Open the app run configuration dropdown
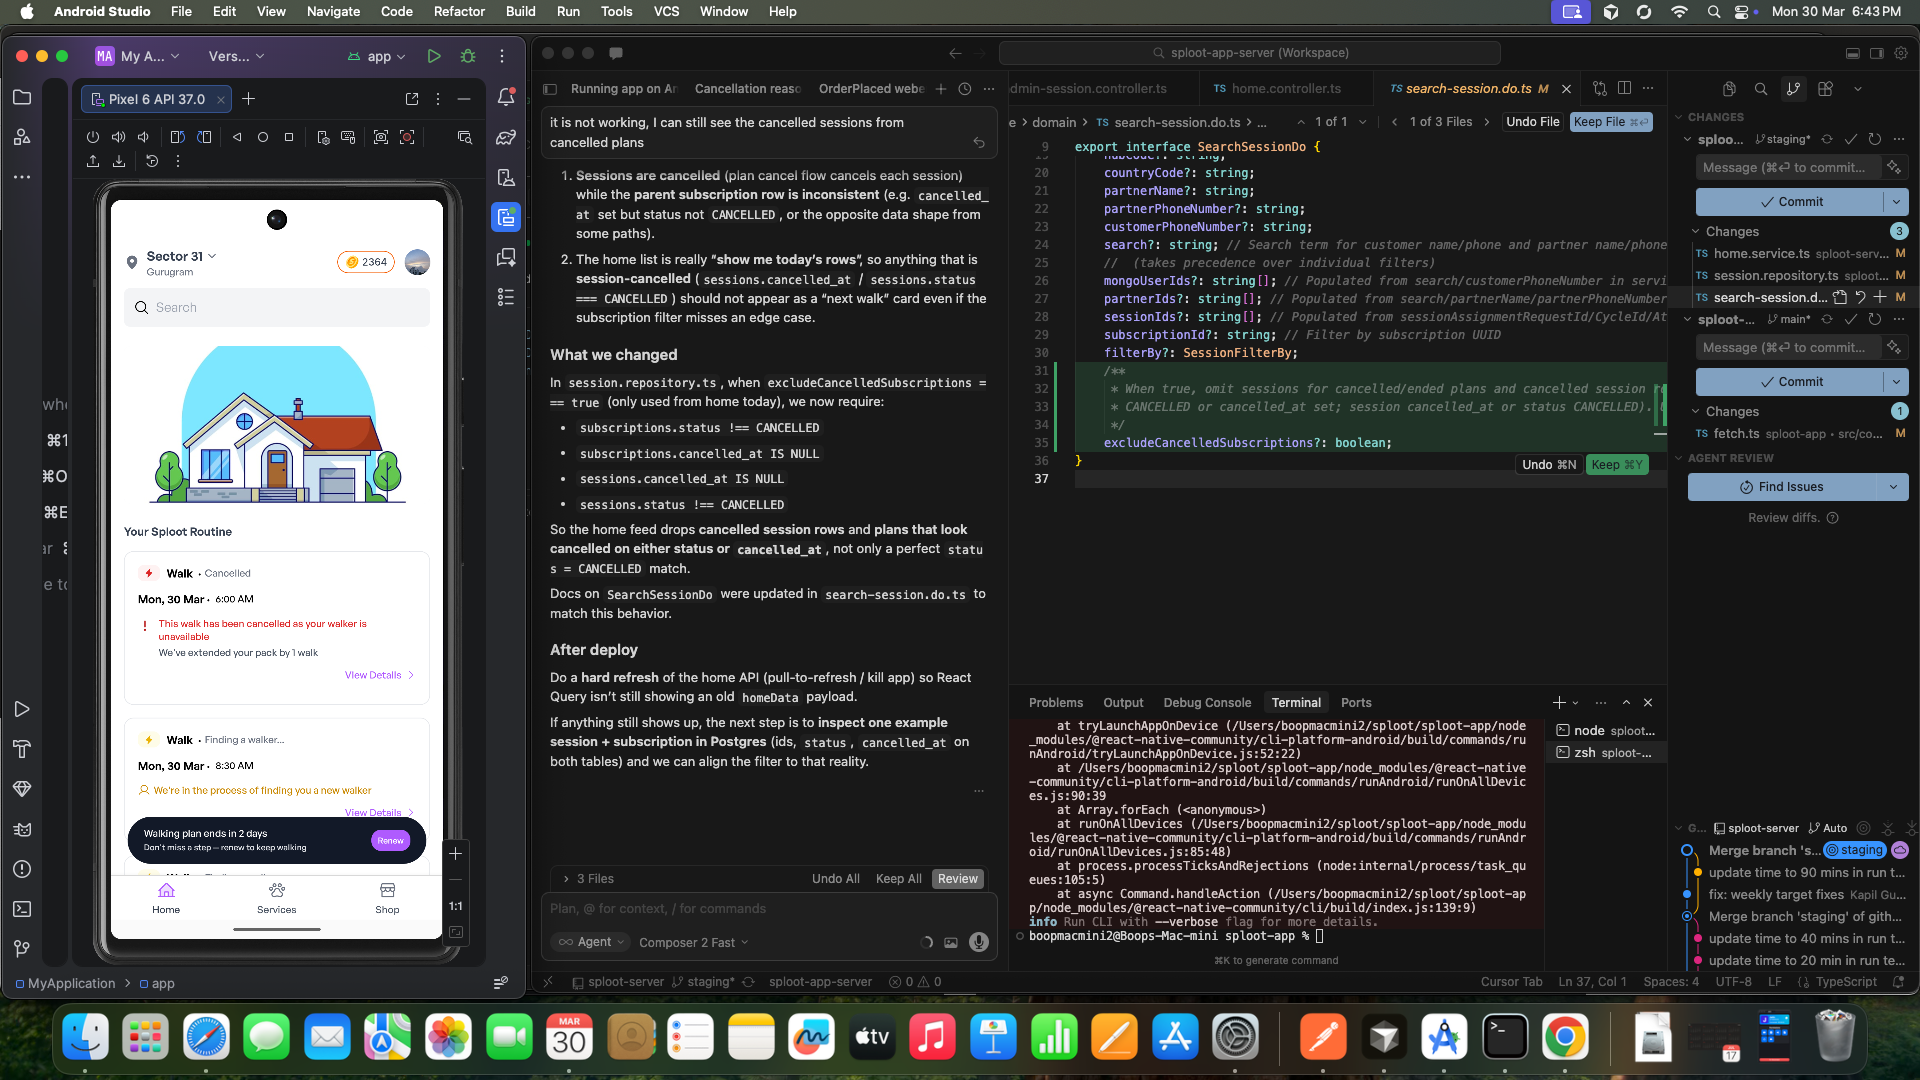 coord(378,57)
